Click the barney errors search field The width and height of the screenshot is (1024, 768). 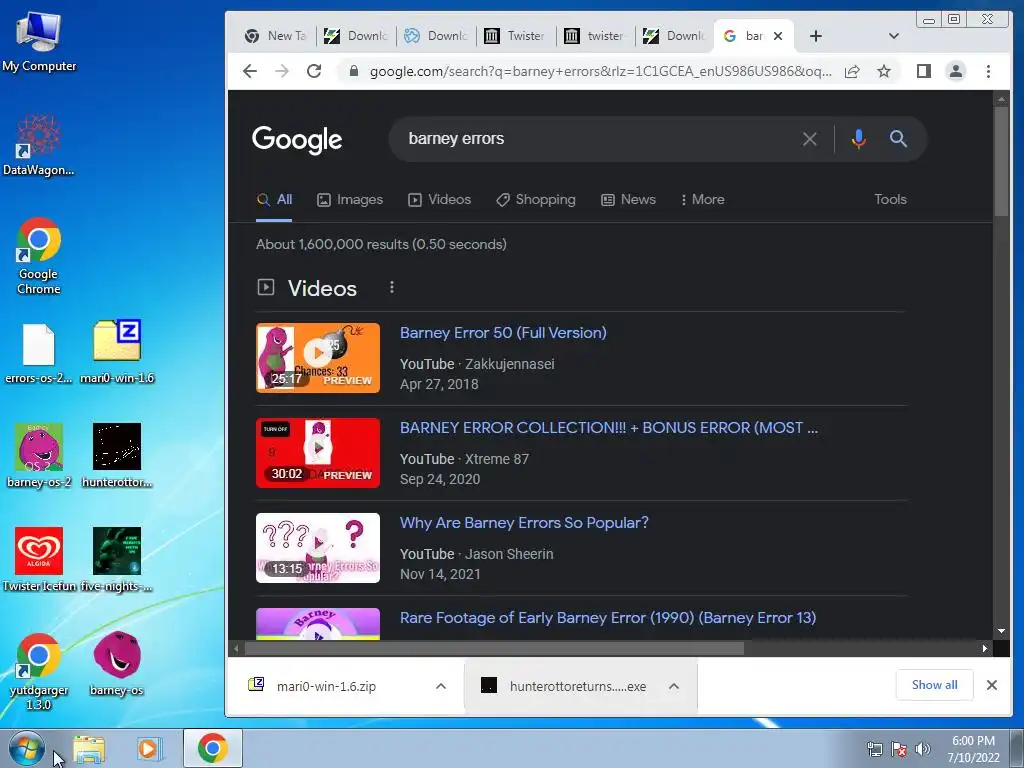[x=598, y=139]
